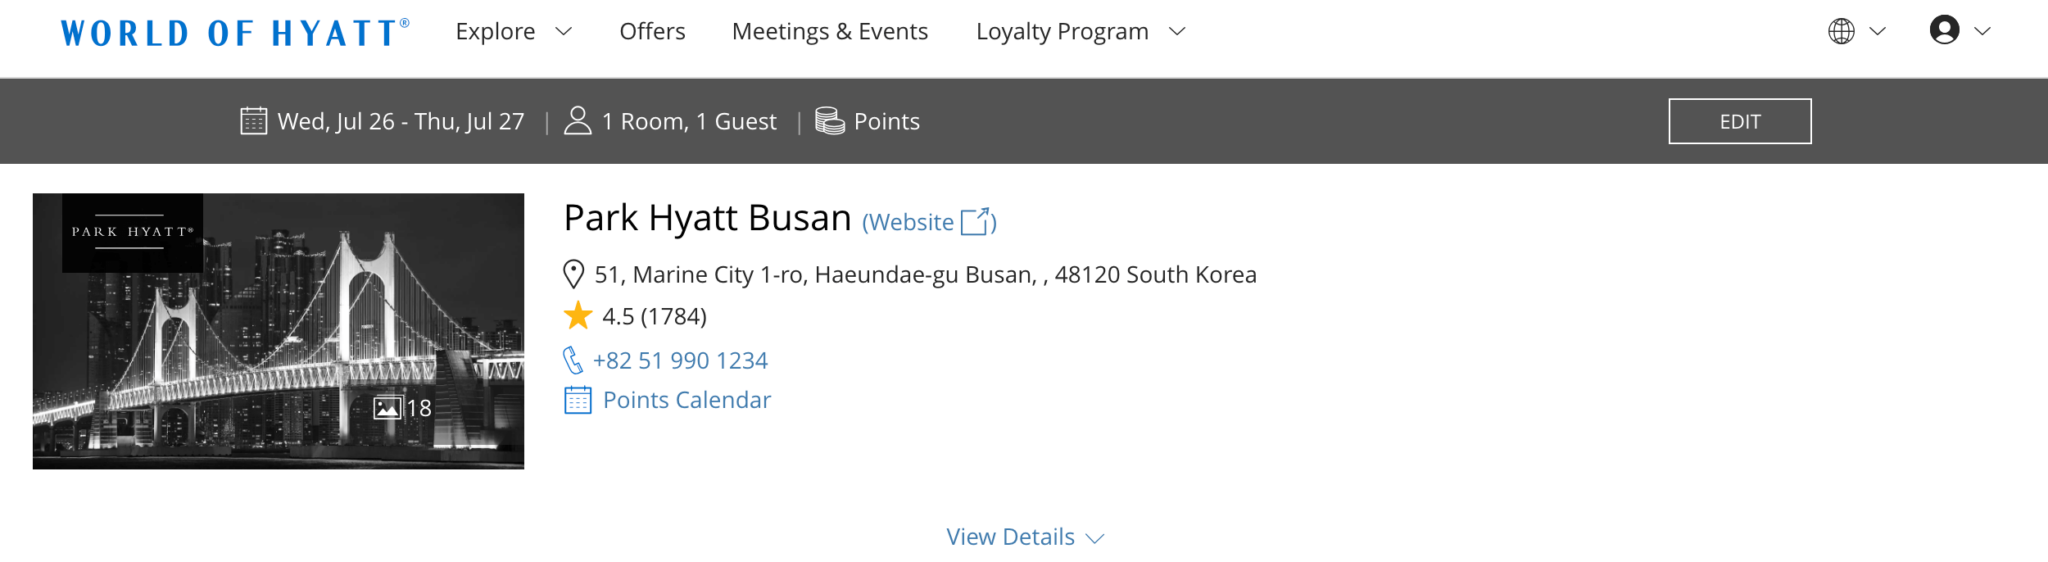The image size is (2048, 562).
Task: Click the guest person icon
Action: [x=578, y=121]
